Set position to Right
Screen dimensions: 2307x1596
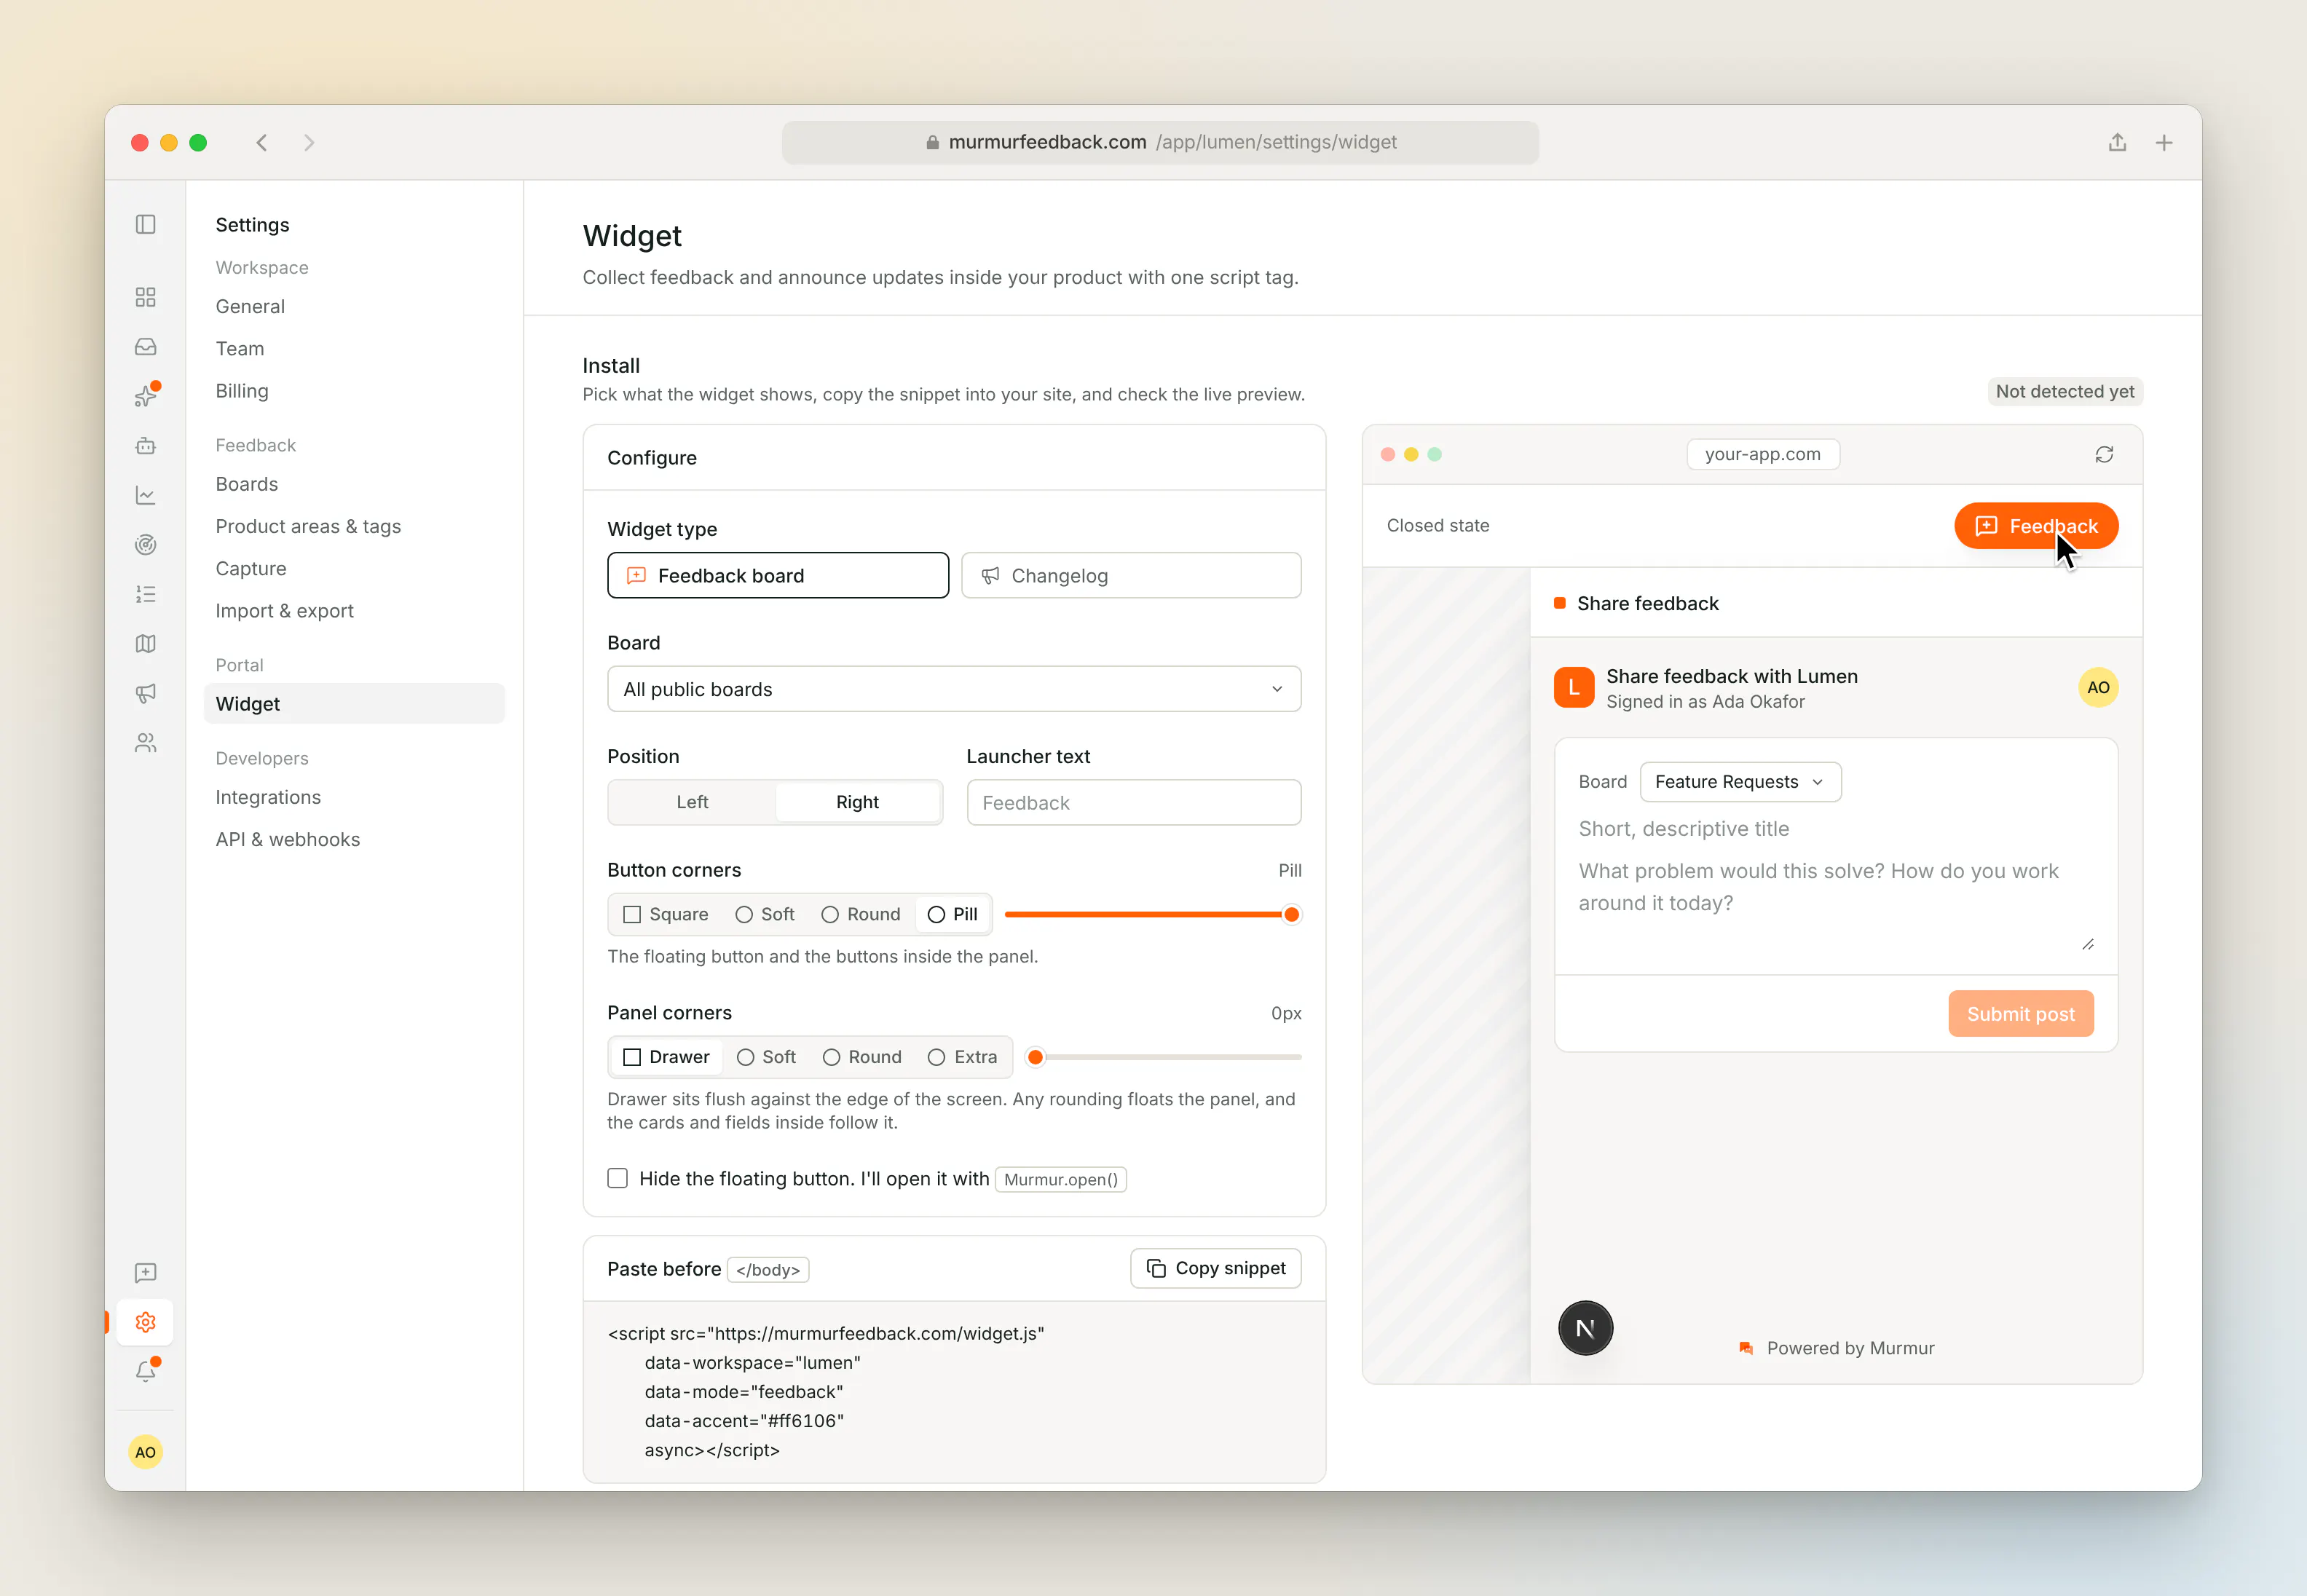[857, 802]
